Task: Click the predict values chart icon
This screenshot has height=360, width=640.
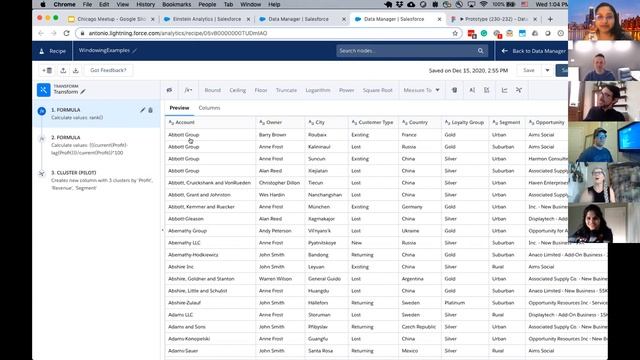Action: 504,90
